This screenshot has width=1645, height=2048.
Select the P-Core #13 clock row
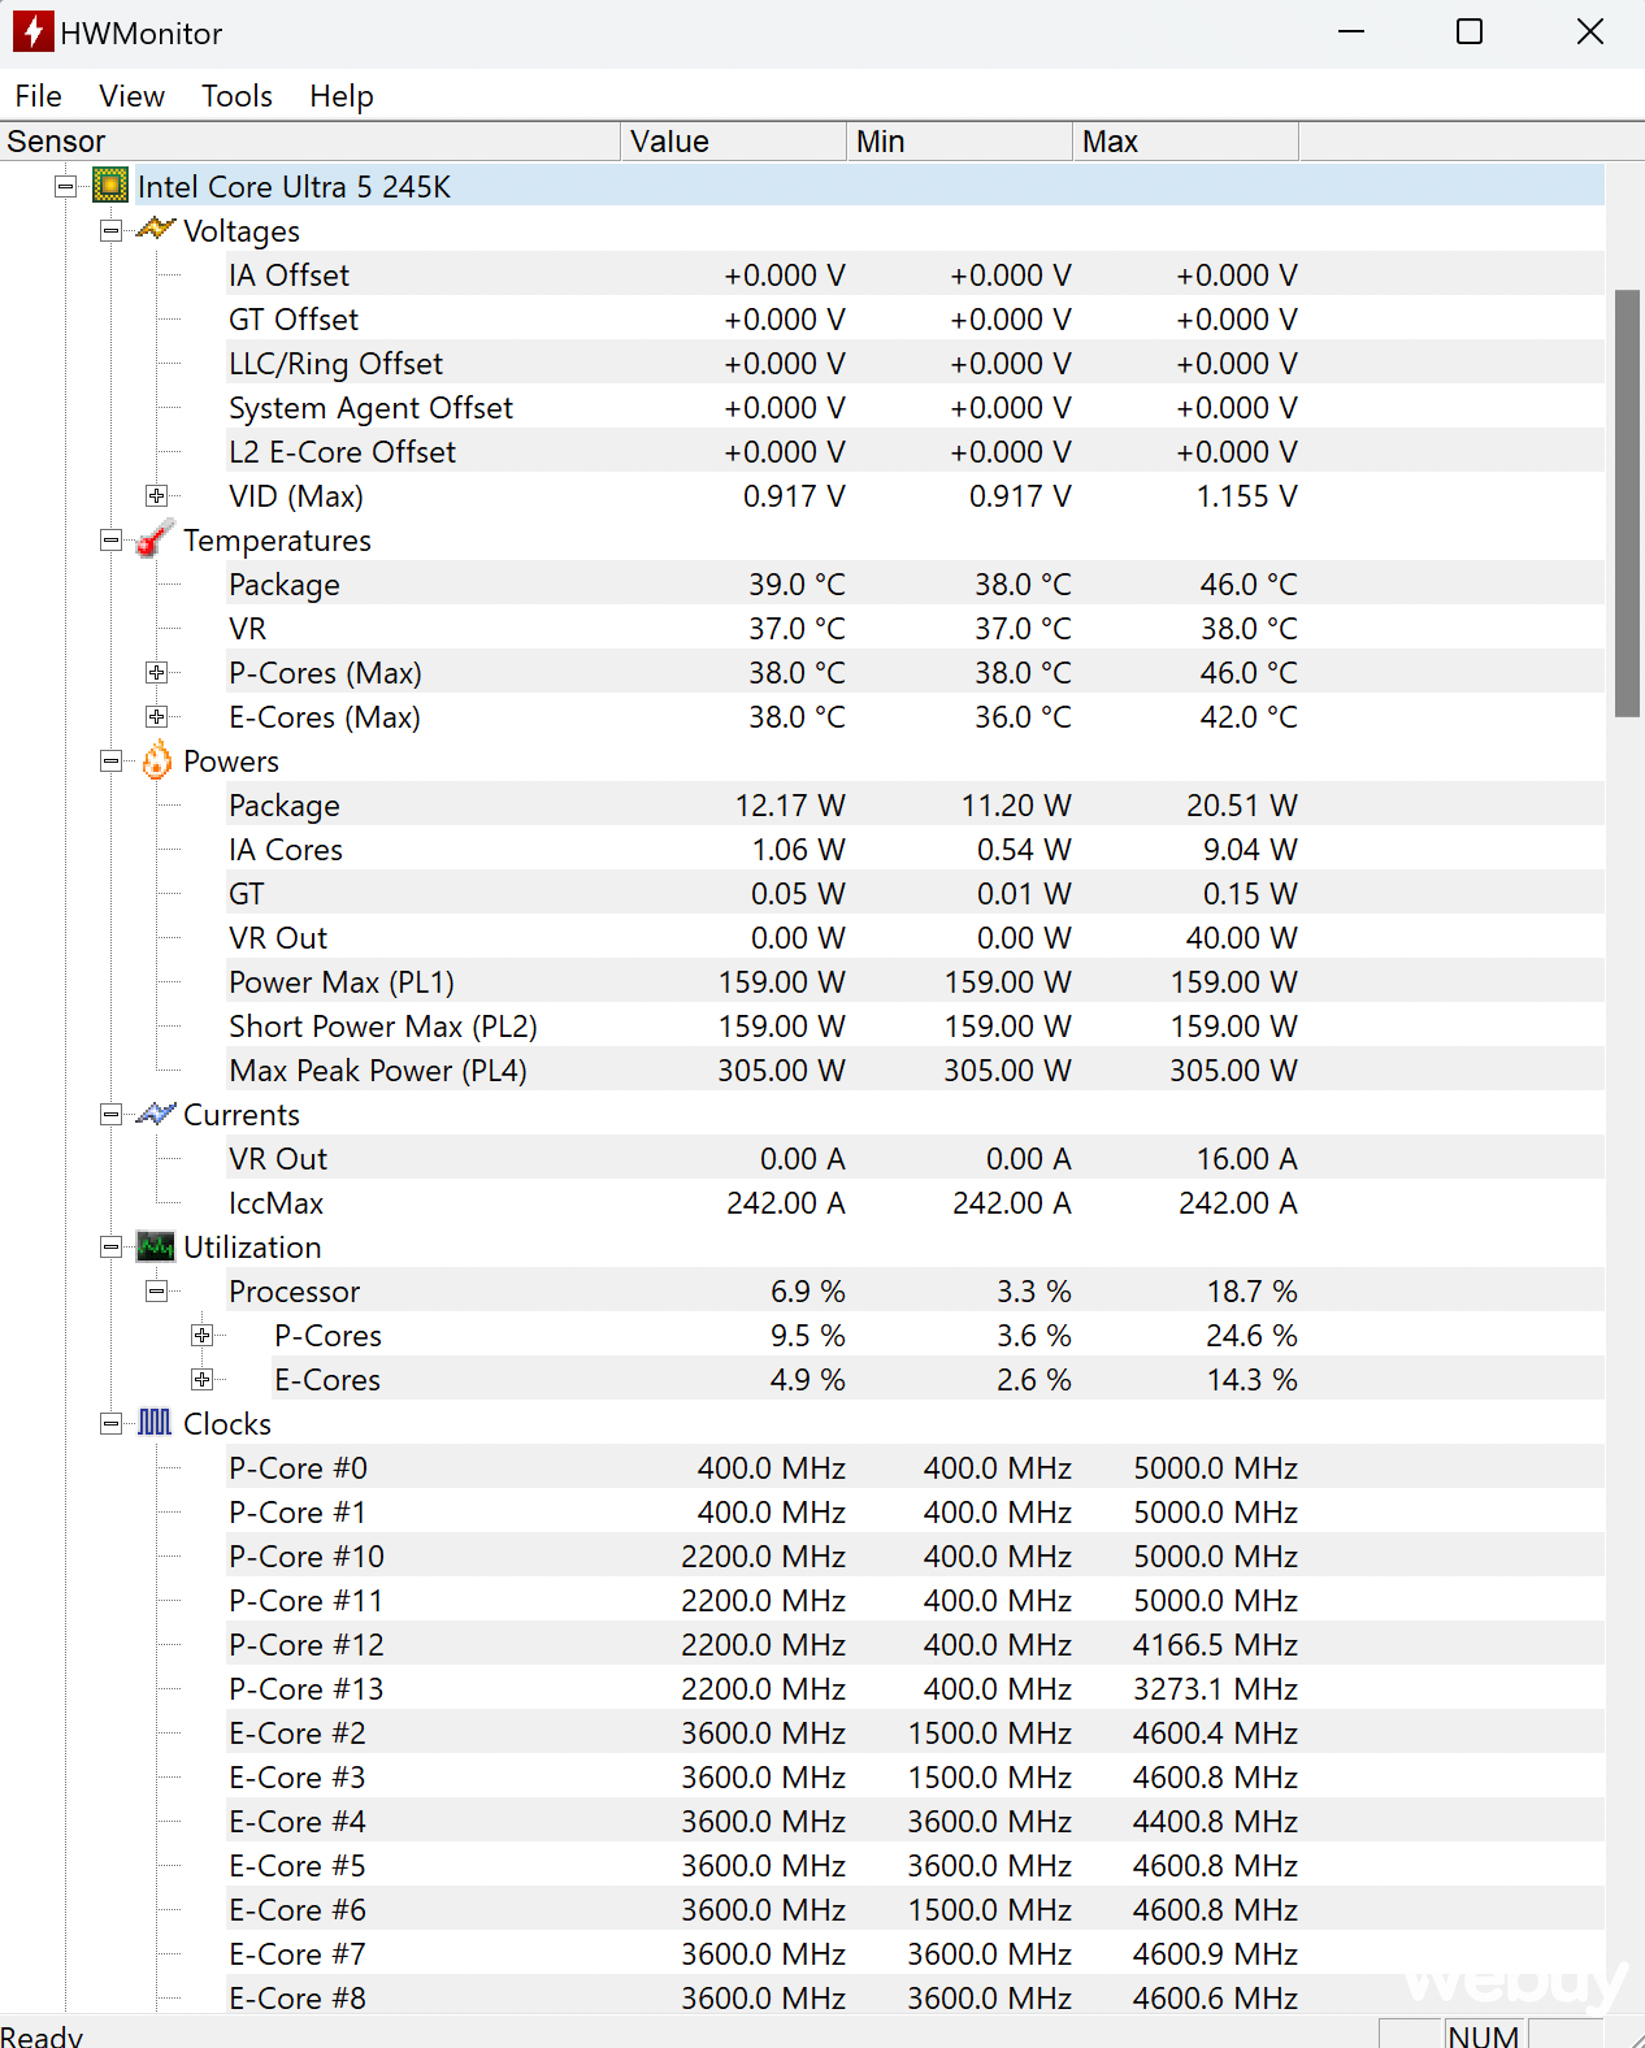[x=915, y=1688]
